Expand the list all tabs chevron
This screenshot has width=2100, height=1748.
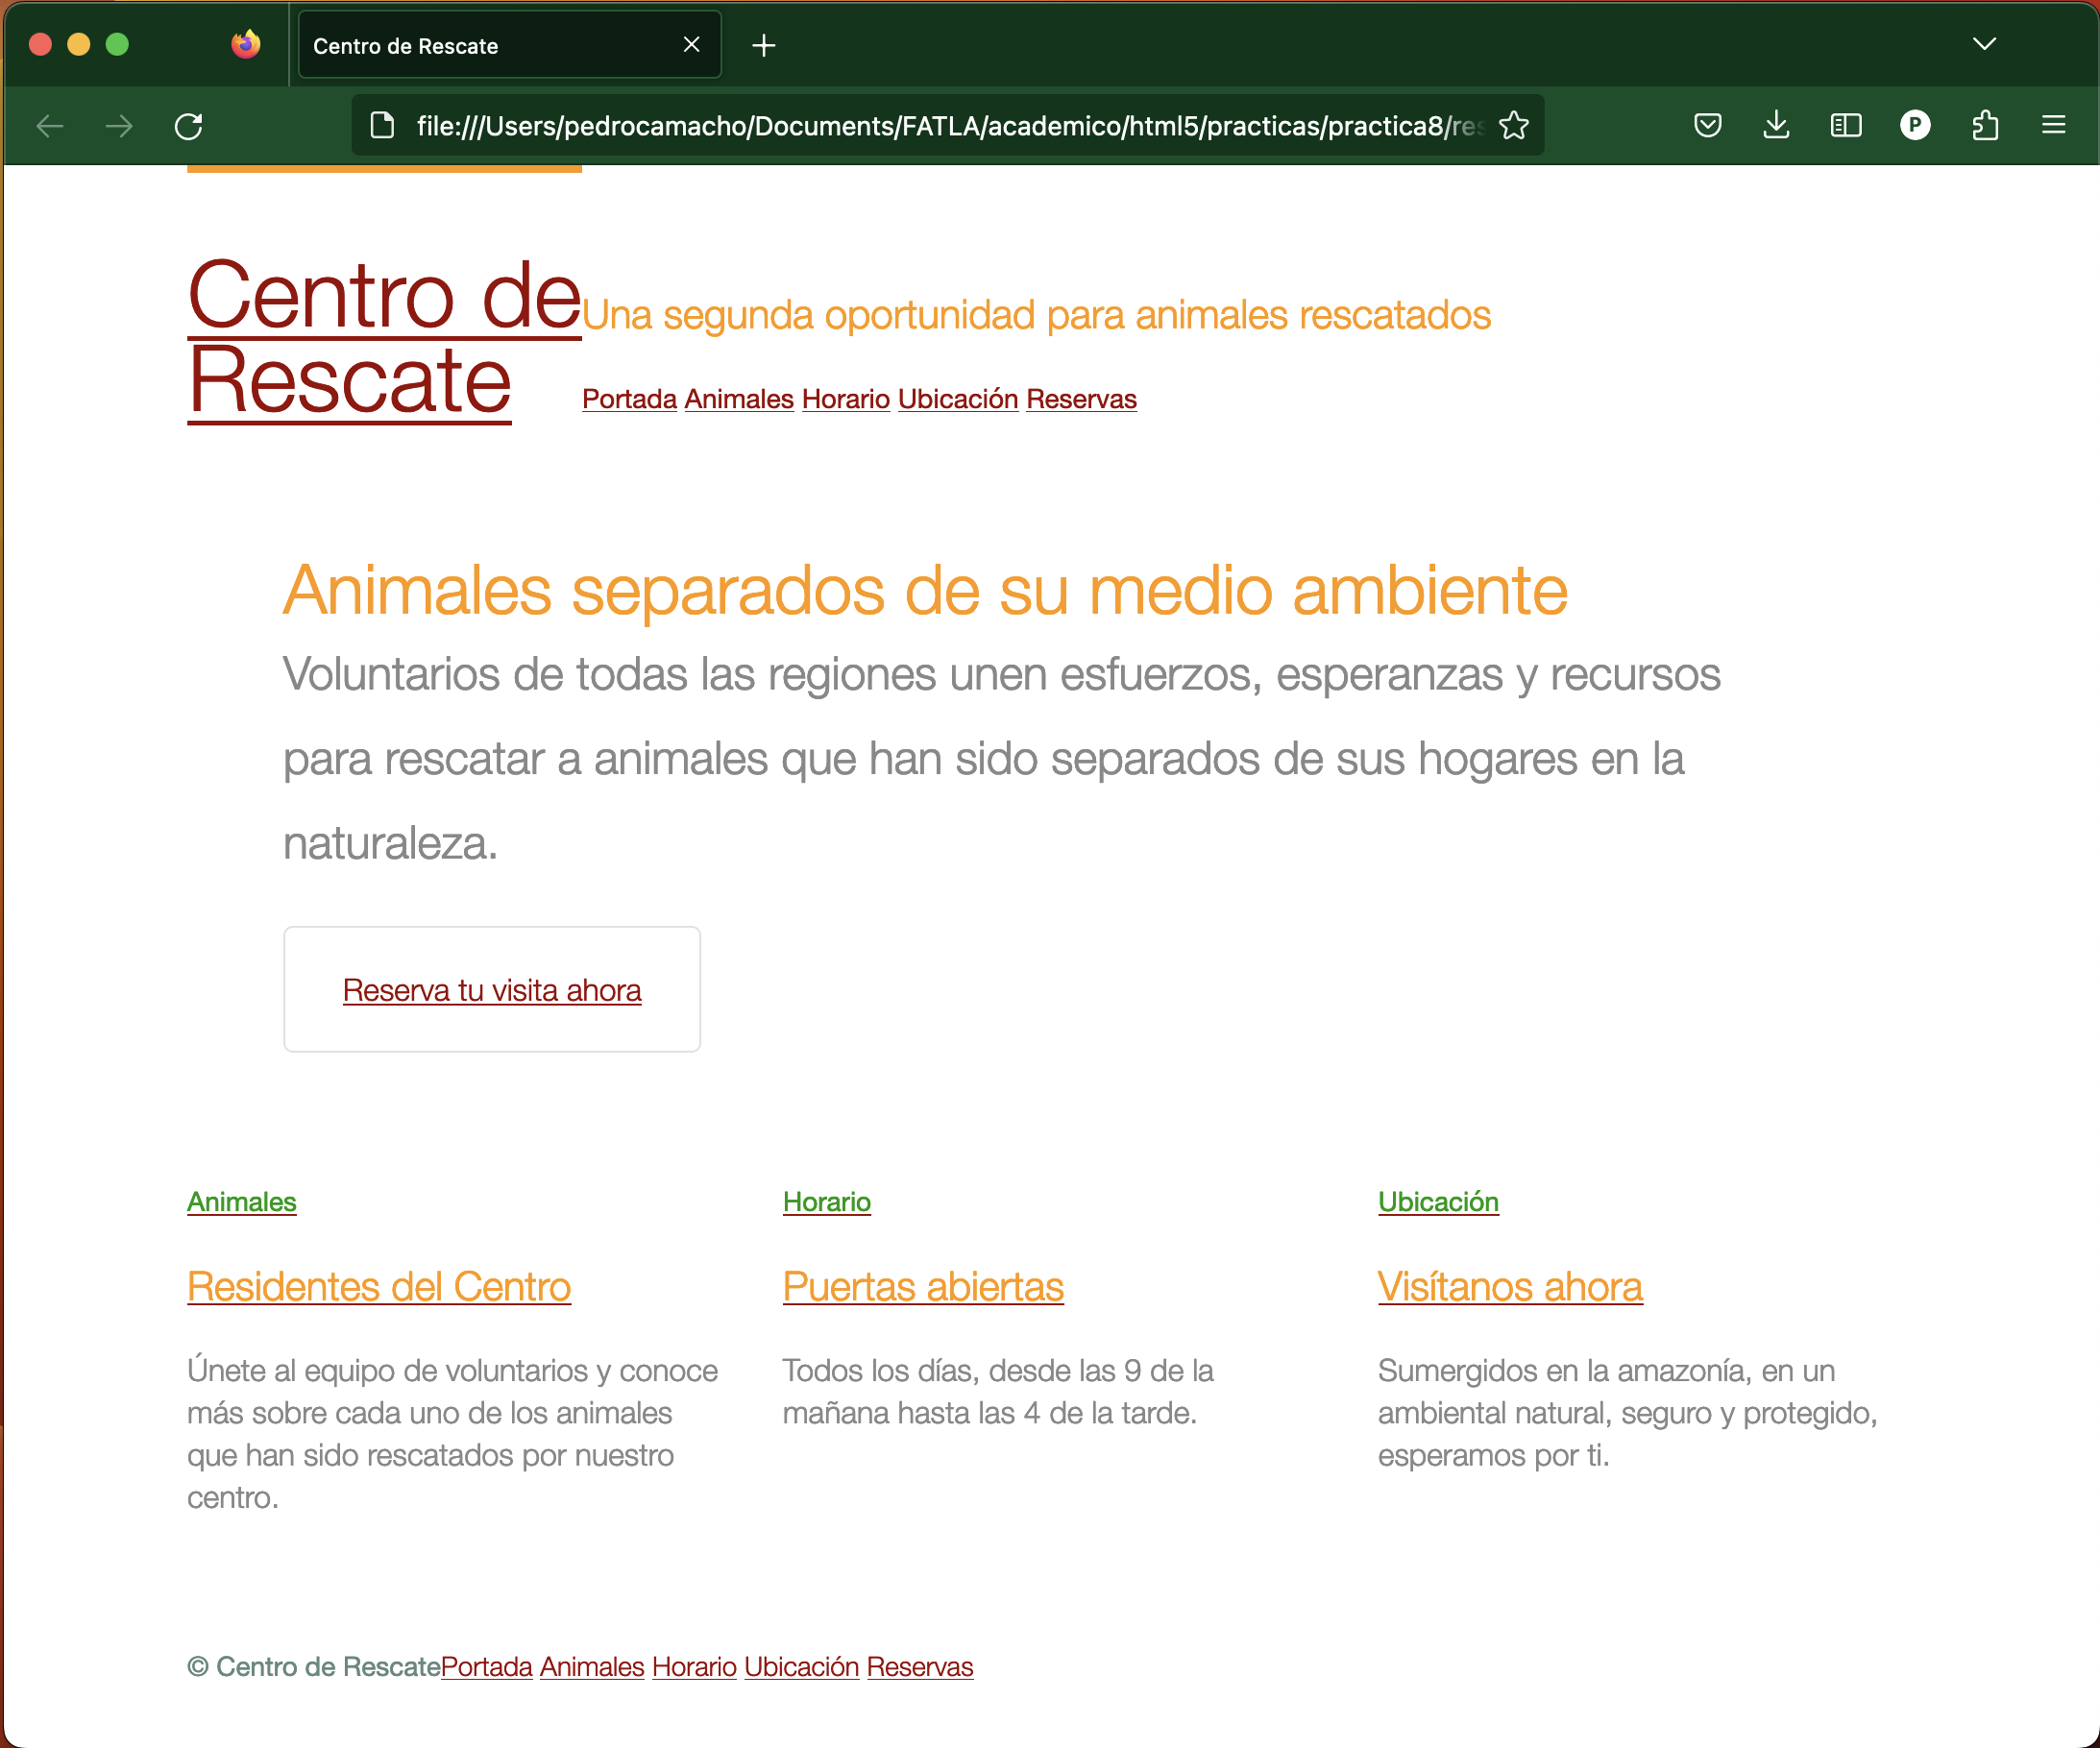pos(1984,44)
